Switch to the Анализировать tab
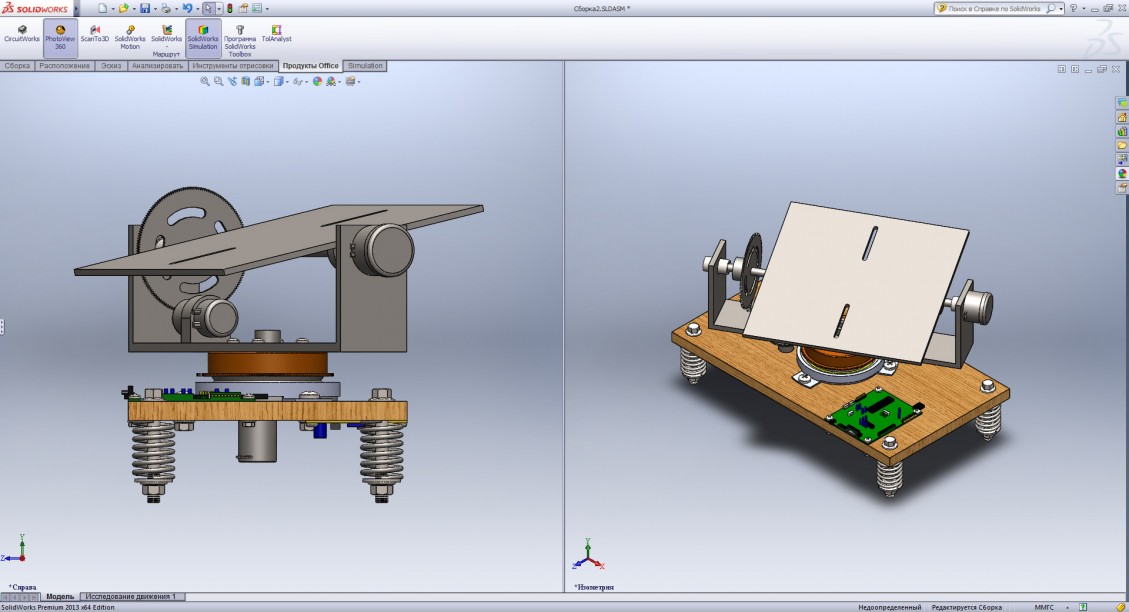Screen dimensions: 1129x612 pyautogui.click(x=158, y=66)
